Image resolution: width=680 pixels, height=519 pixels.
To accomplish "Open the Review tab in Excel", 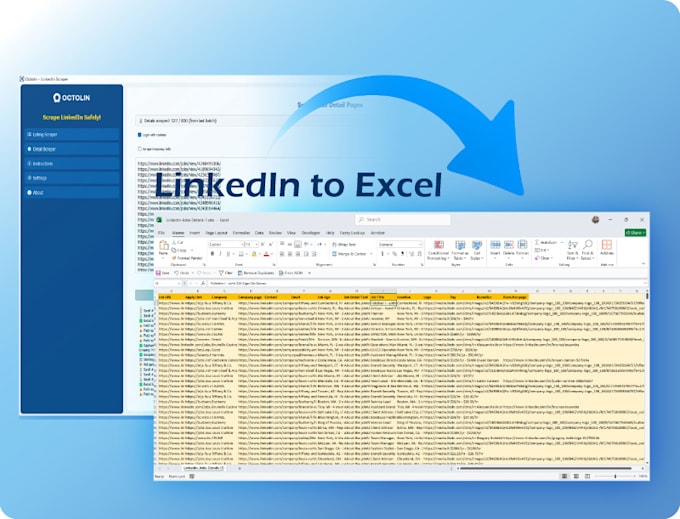I will (x=275, y=233).
